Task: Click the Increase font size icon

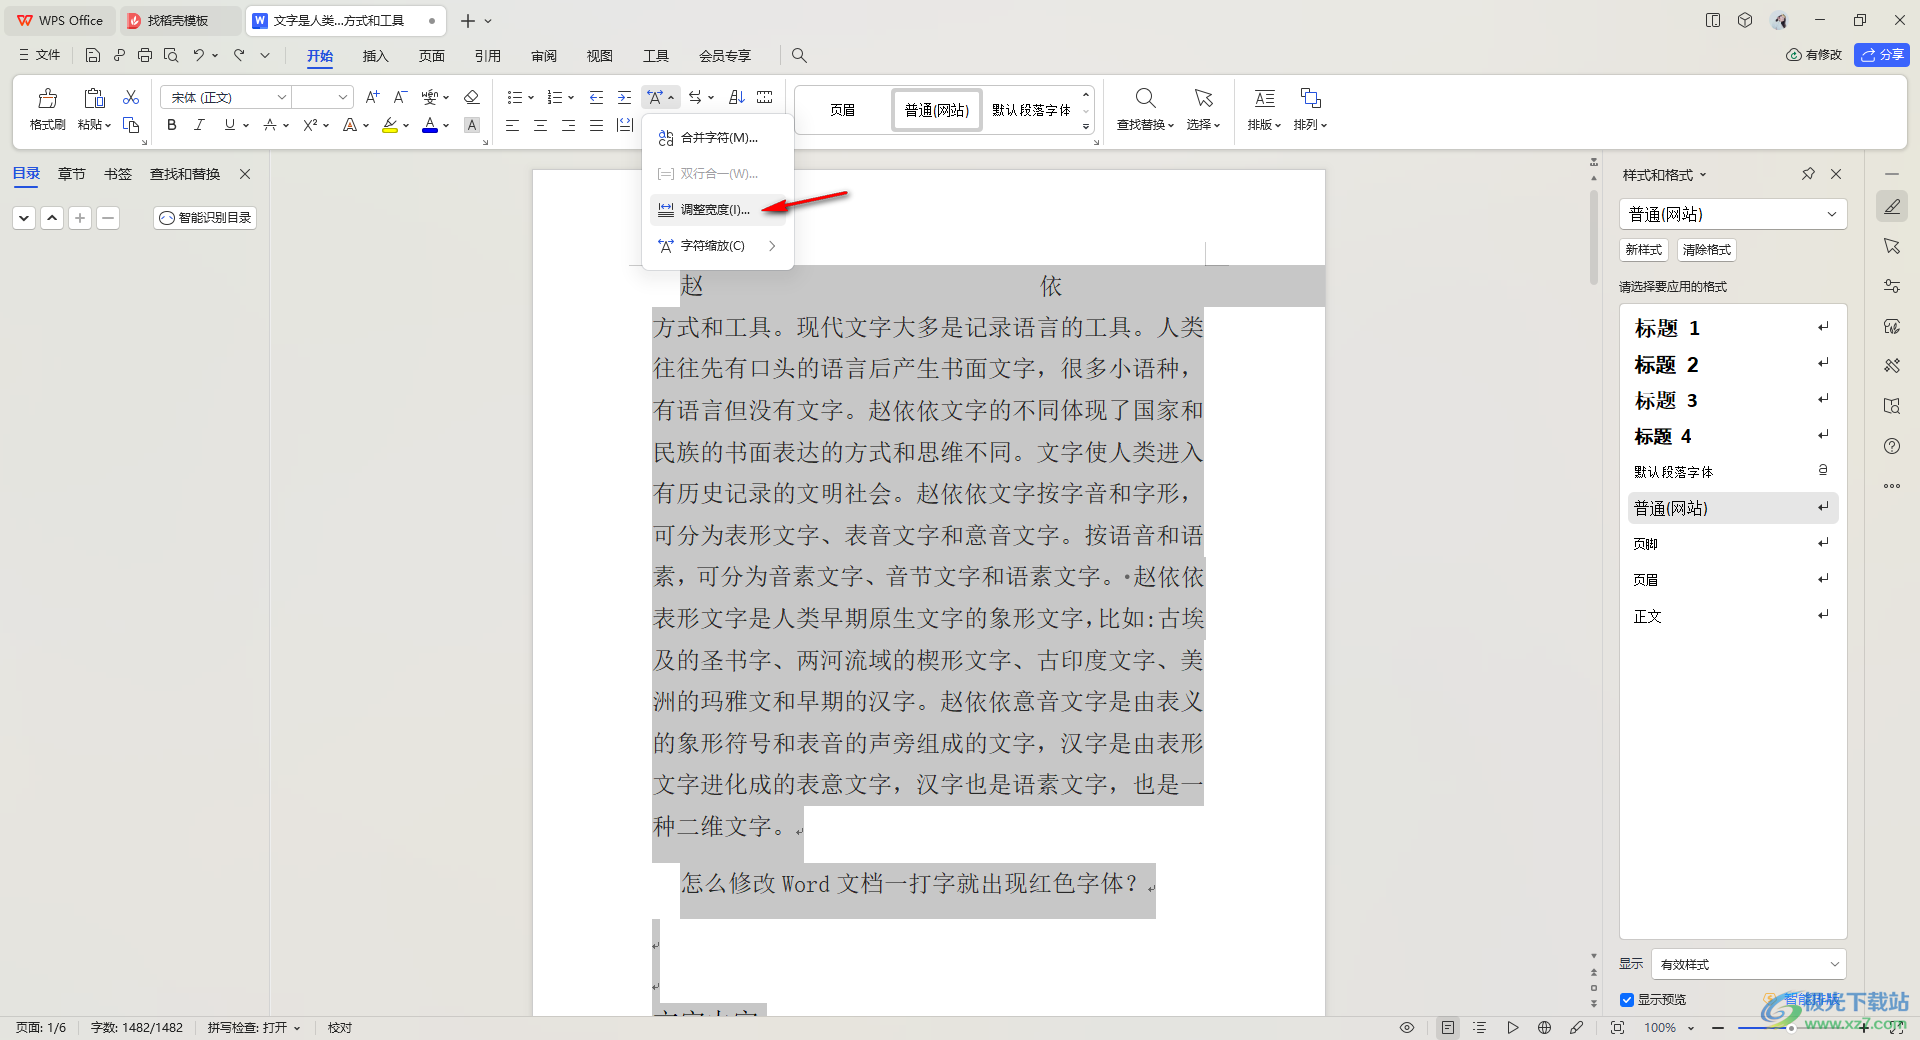Action: click(x=372, y=97)
